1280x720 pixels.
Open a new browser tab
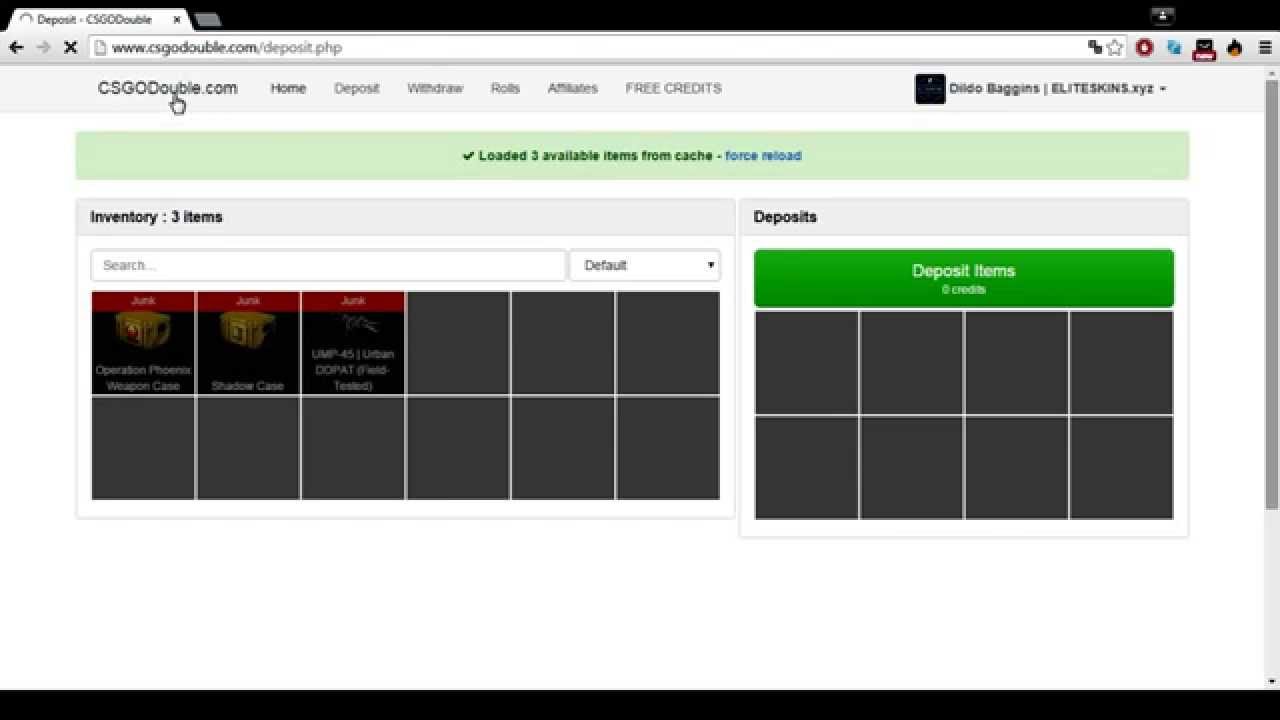[x=207, y=19]
